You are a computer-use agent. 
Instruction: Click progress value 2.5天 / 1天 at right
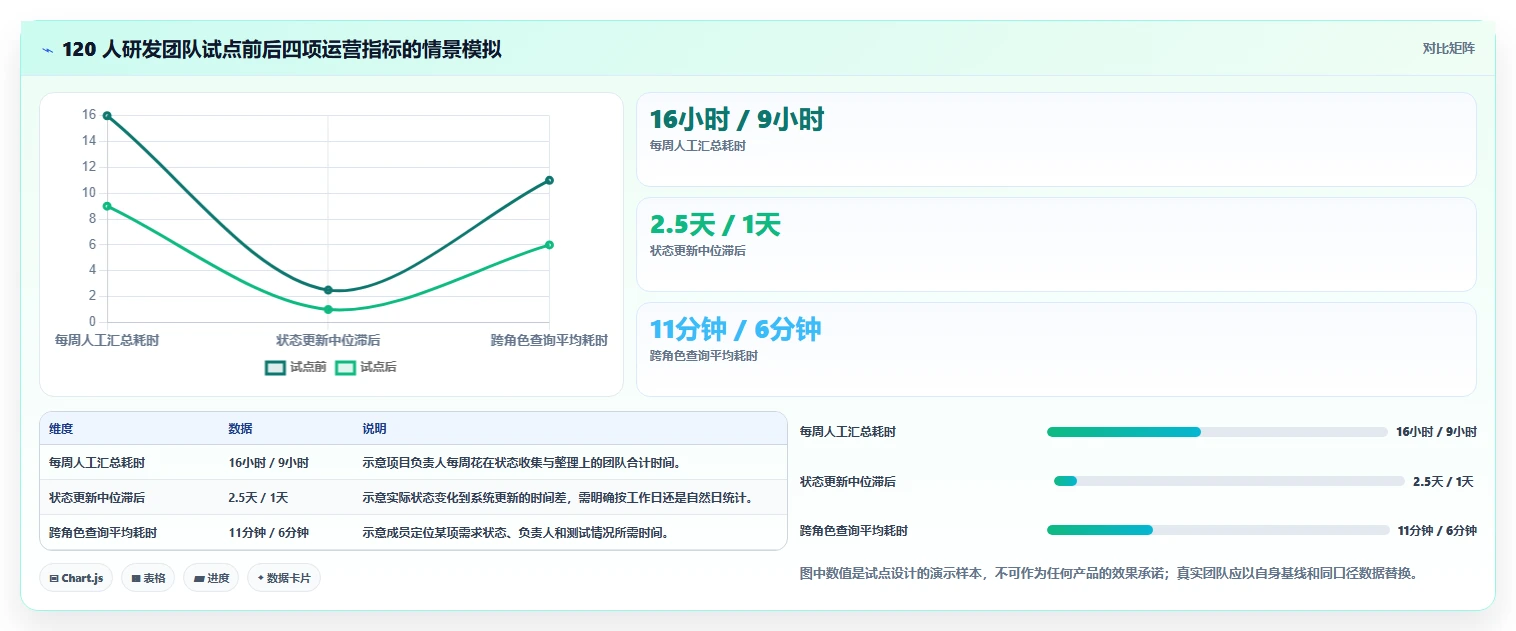(1443, 481)
